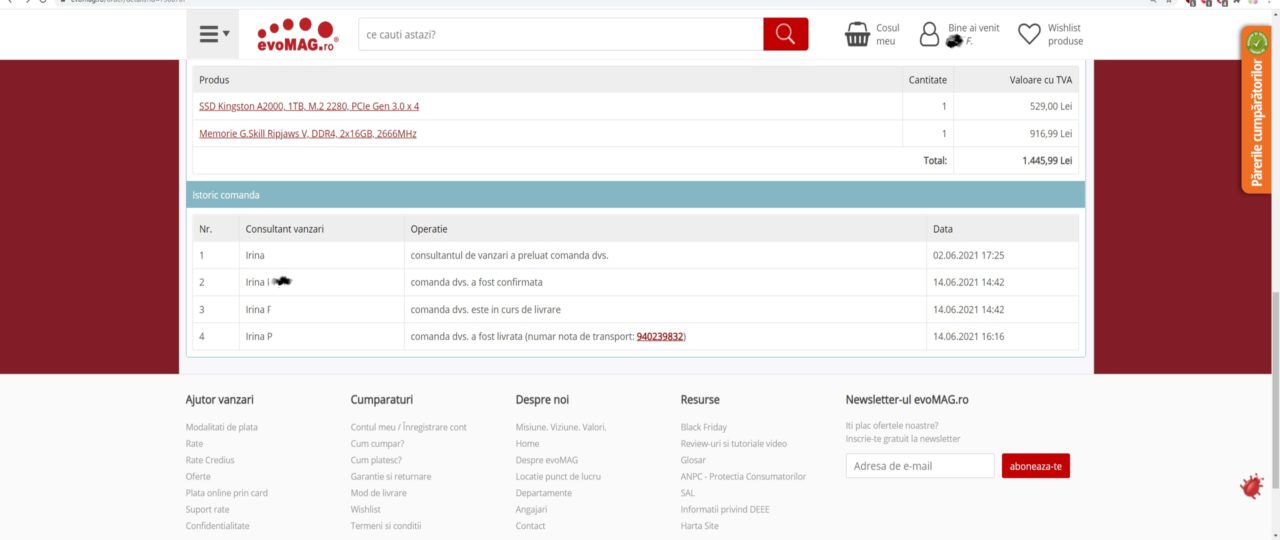Open 'Glosar' resource link

[x=693, y=460]
